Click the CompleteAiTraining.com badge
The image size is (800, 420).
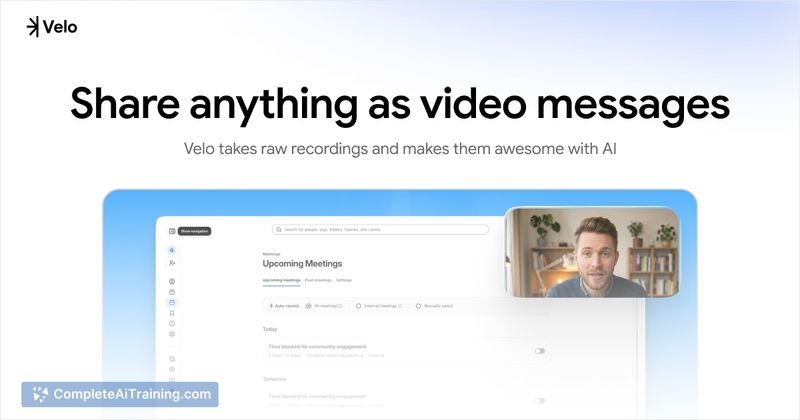click(x=120, y=394)
